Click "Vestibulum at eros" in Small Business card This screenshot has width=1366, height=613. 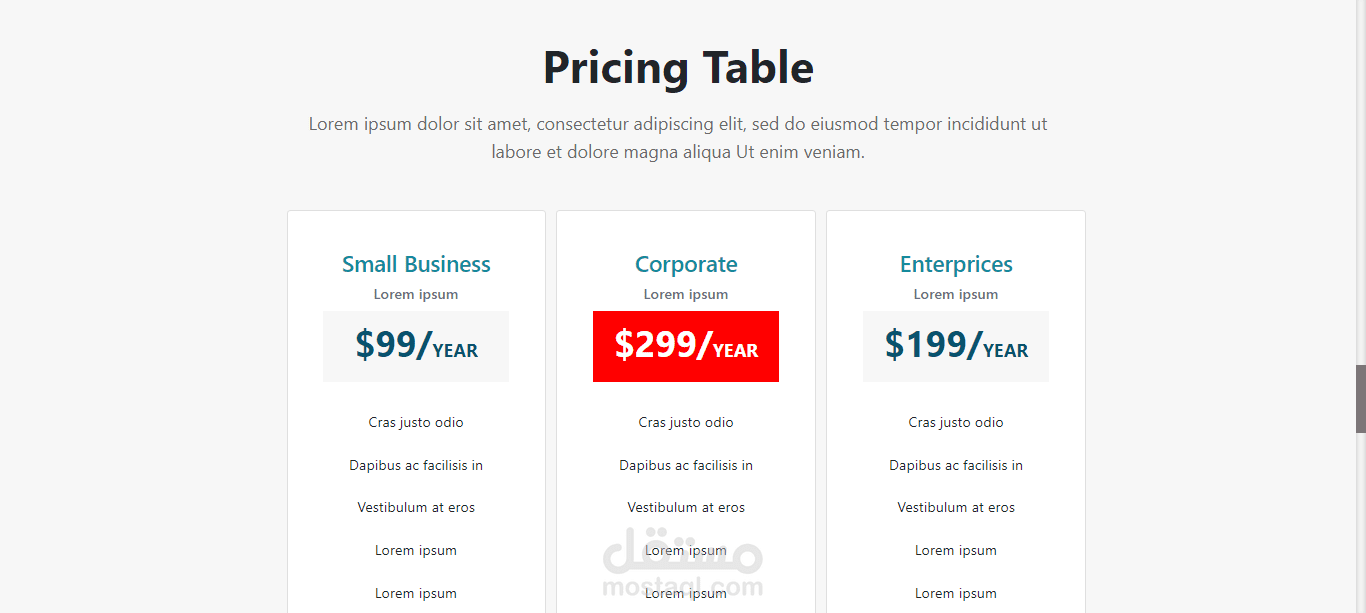click(416, 507)
